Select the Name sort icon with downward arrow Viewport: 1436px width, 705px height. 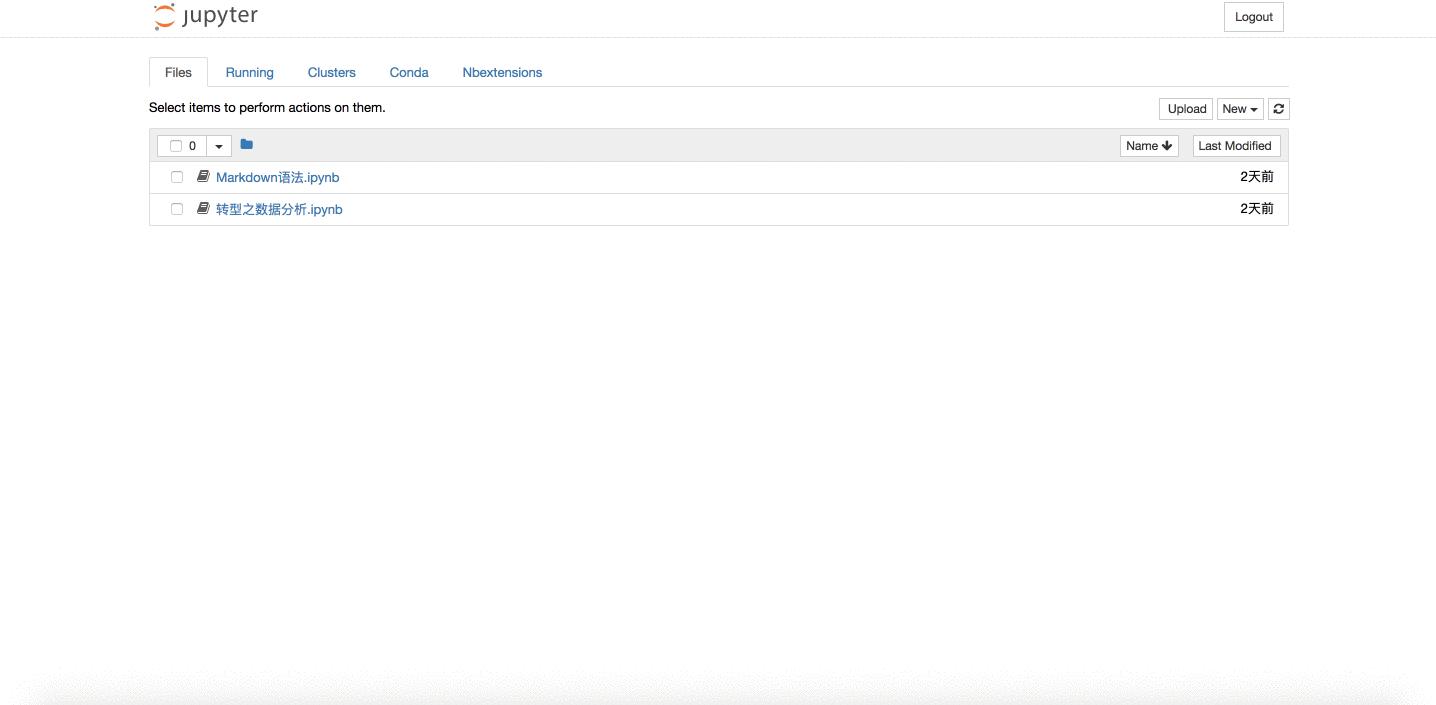[x=1147, y=145]
